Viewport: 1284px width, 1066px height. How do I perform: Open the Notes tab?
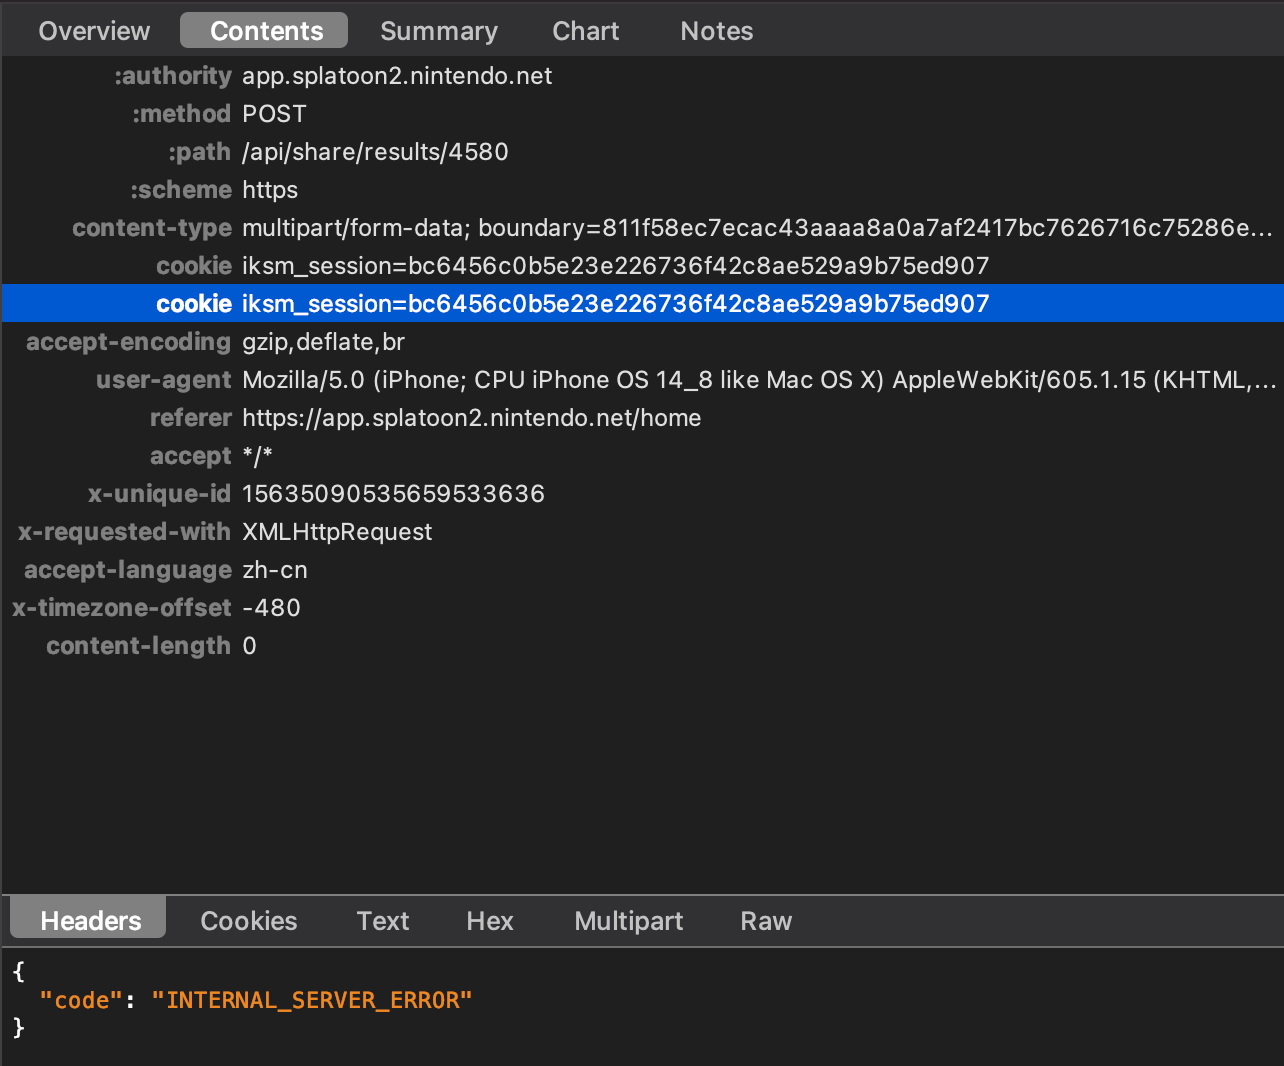pyautogui.click(x=716, y=31)
